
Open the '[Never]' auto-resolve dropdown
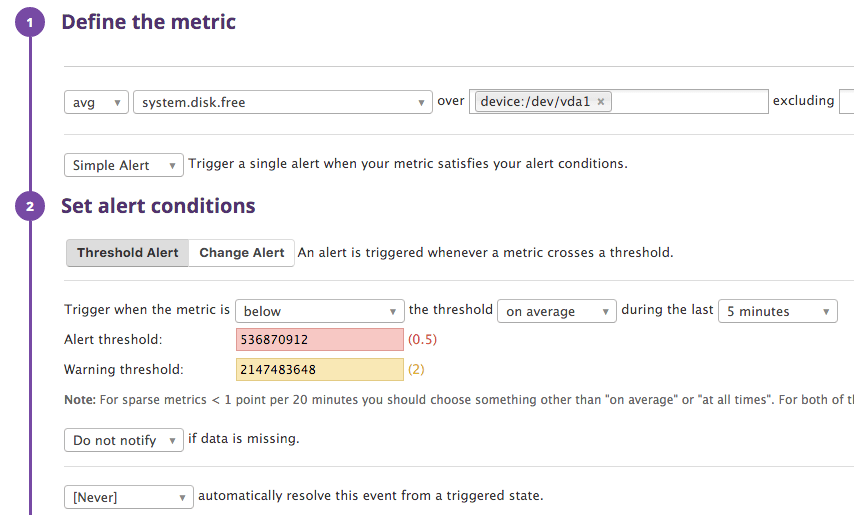(x=128, y=497)
